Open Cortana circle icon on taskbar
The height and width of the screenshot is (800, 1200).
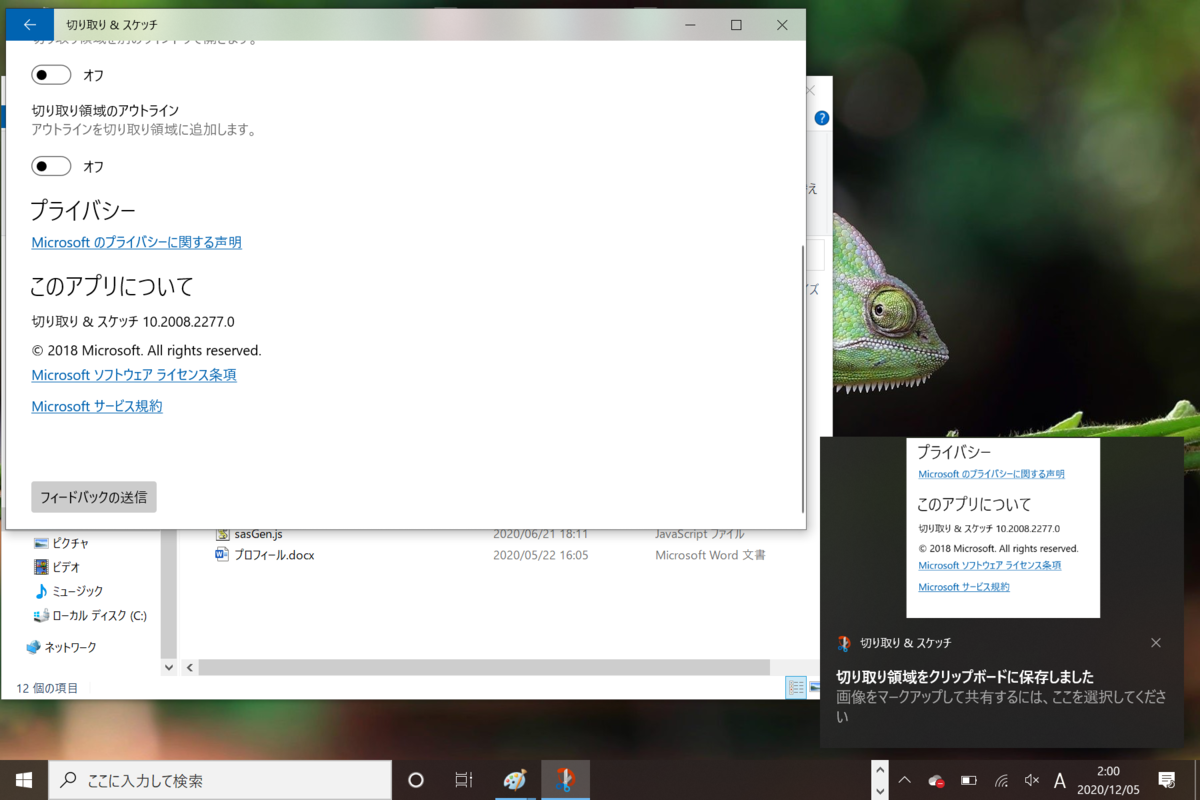pos(416,780)
